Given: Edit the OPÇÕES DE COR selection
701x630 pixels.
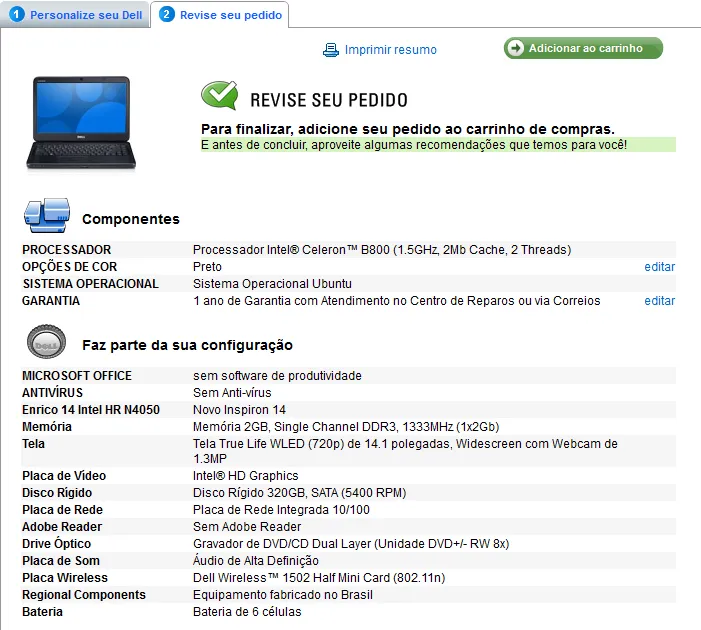Looking at the screenshot, I should point(659,267).
